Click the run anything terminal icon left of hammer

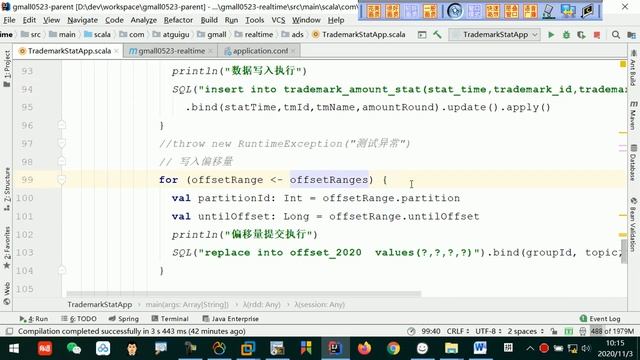422,35
